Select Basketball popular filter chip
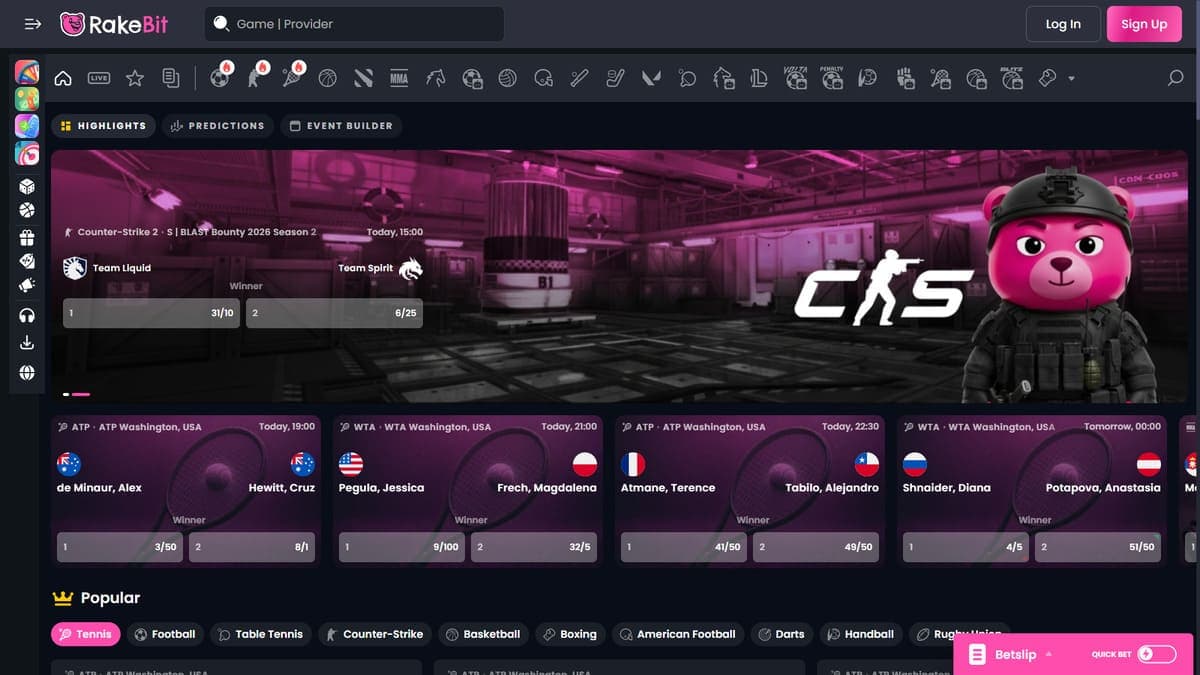The height and width of the screenshot is (675, 1200). click(483, 634)
